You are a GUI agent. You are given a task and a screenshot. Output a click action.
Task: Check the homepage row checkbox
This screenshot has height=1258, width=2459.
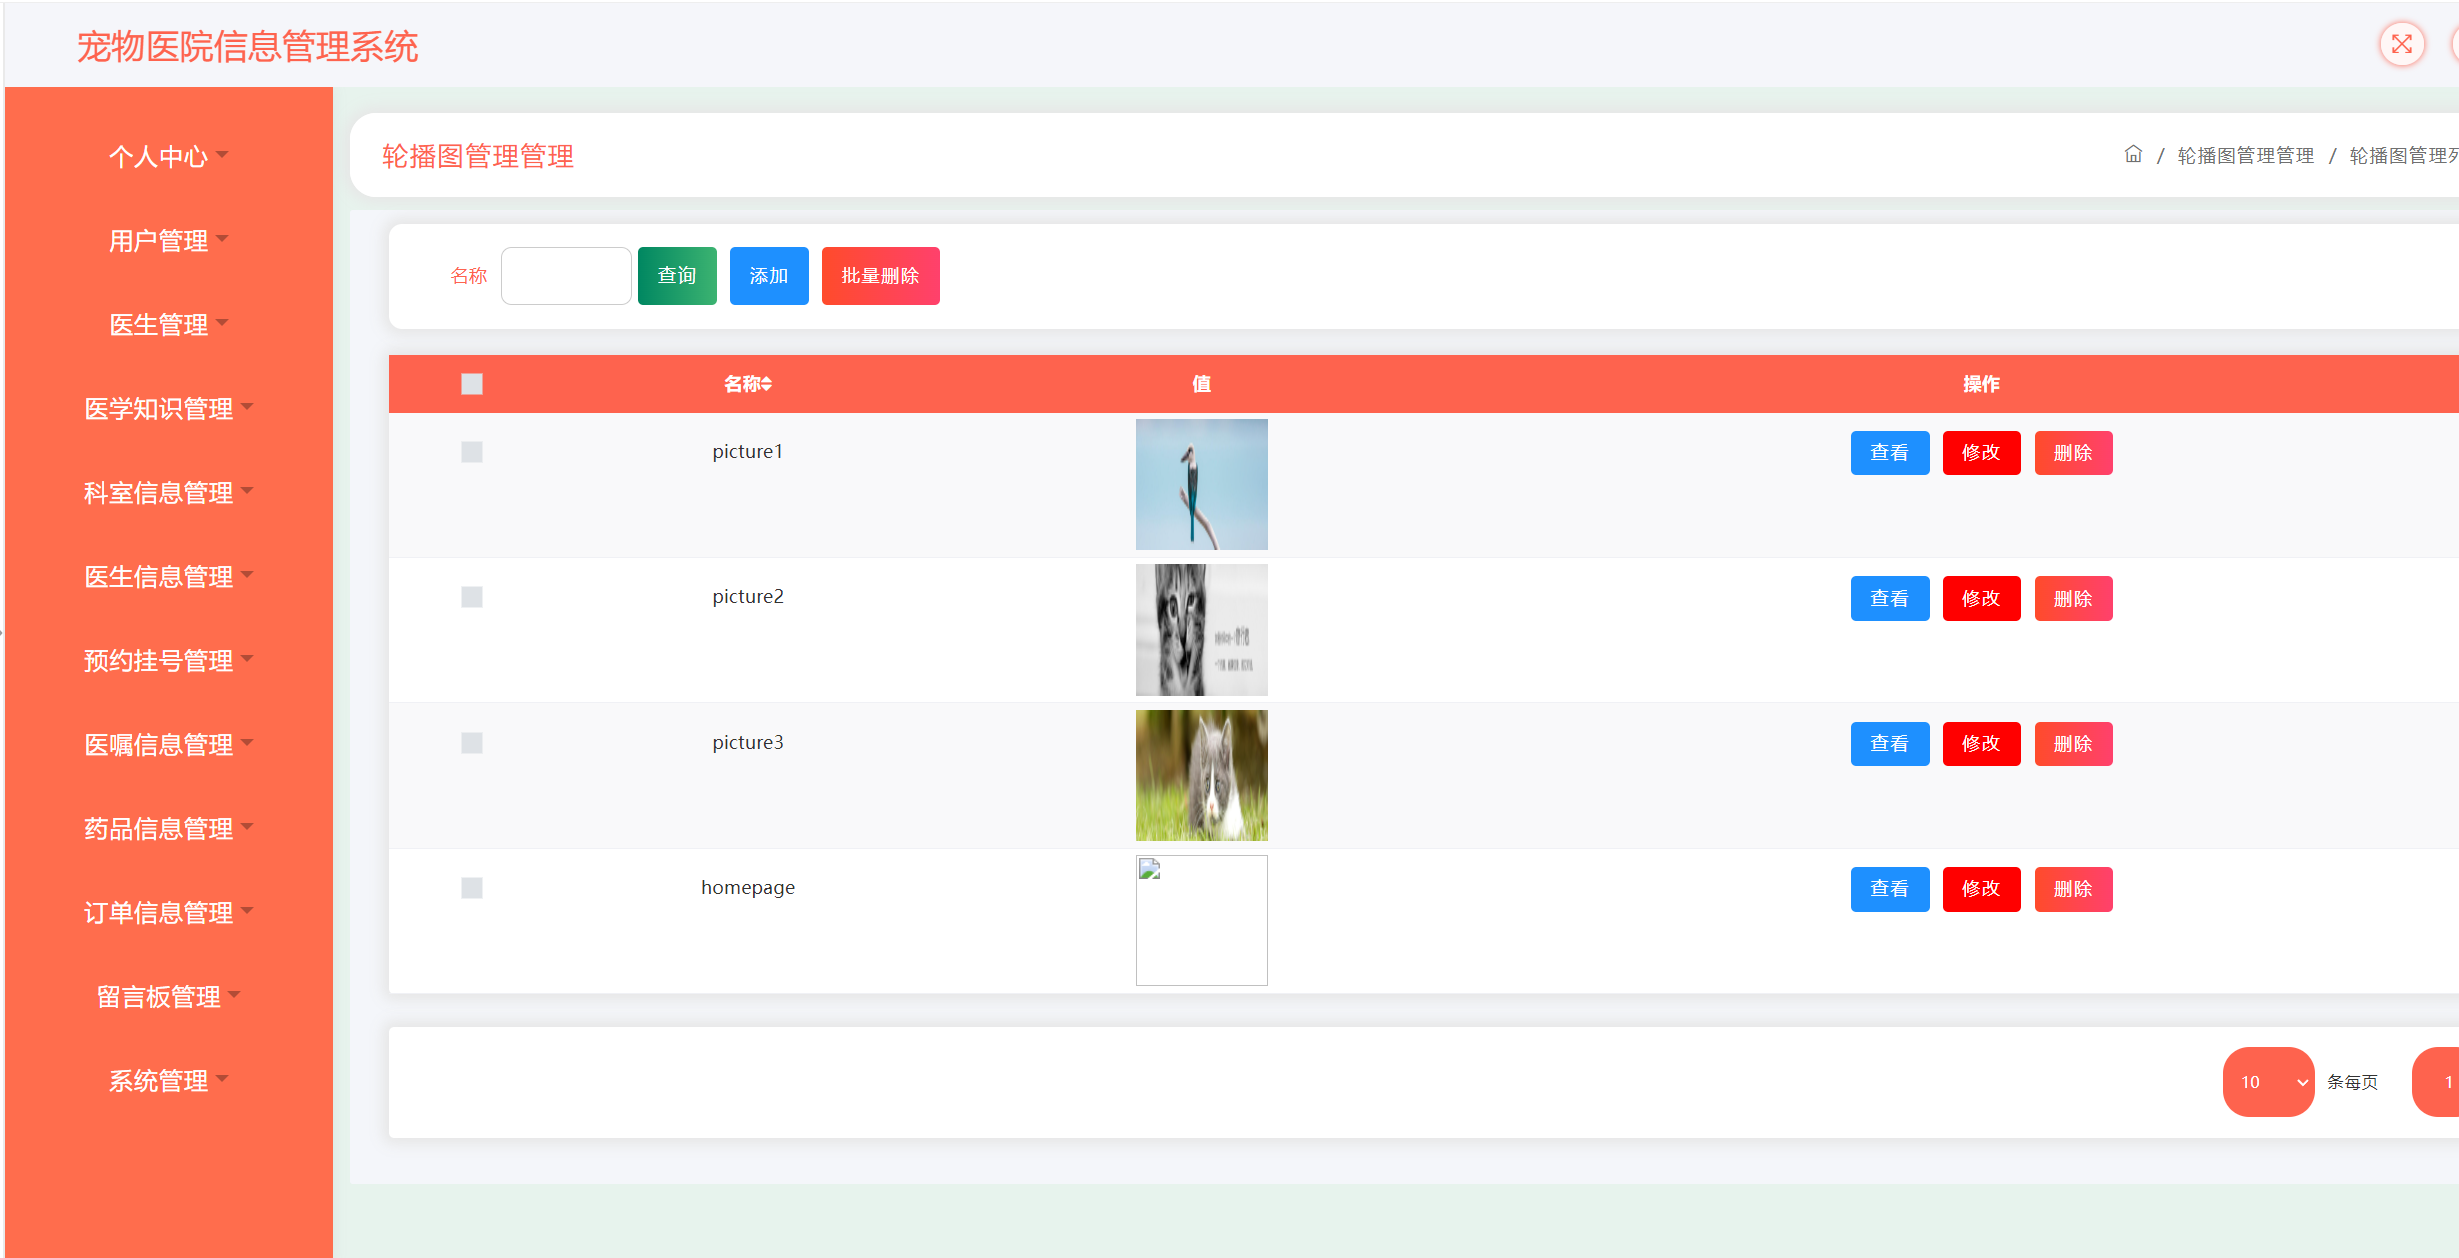[472, 888]
